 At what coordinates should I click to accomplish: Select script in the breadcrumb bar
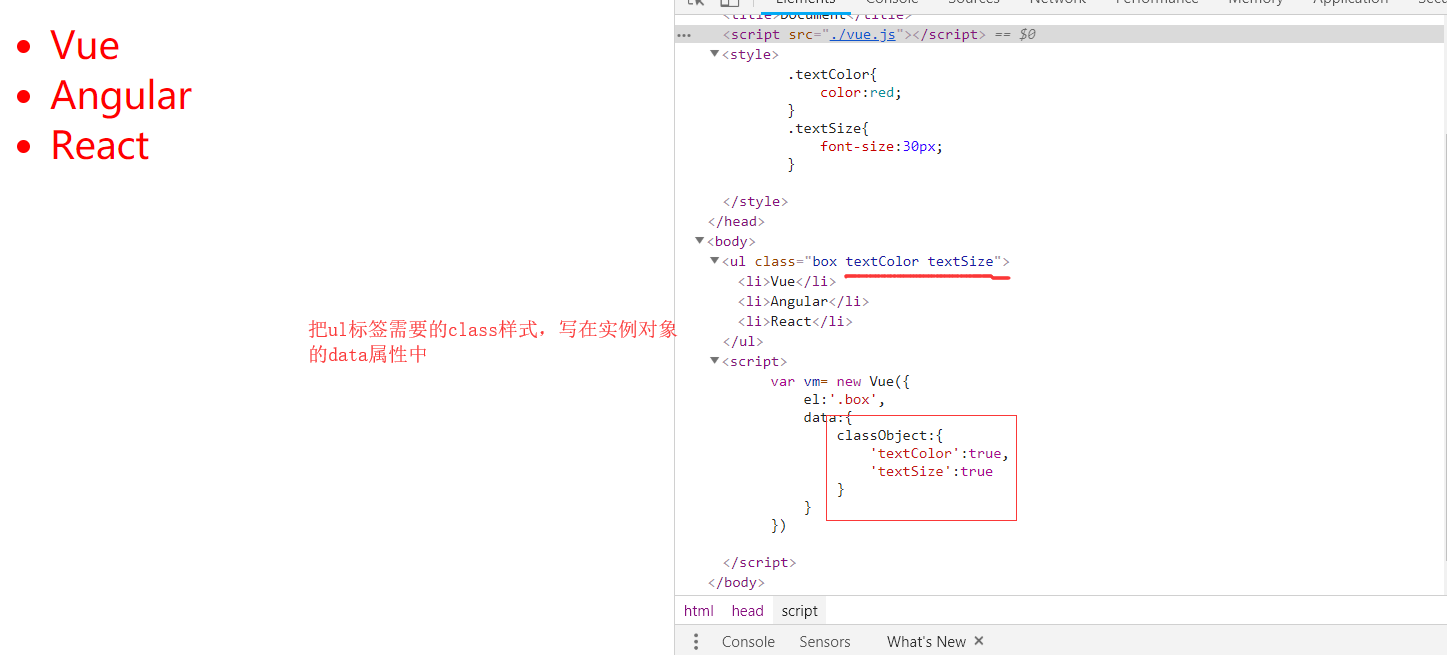click(x=799, y=611)
